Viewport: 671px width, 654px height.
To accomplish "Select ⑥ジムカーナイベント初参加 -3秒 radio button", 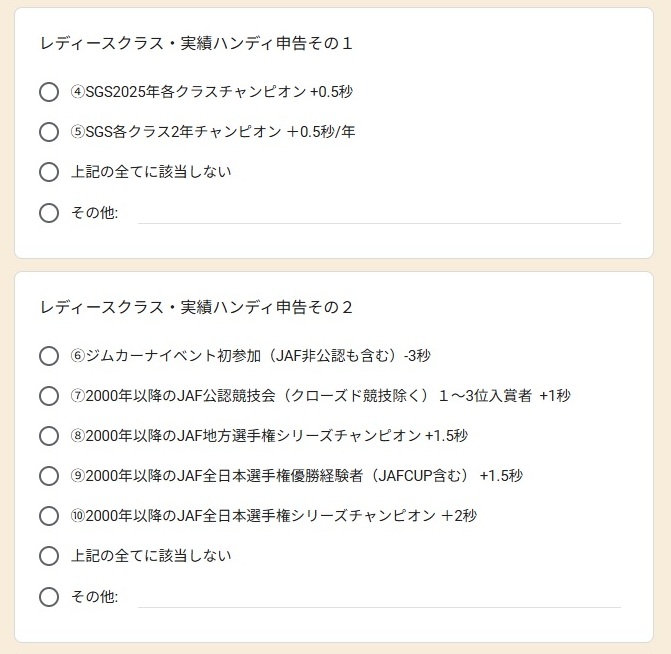I will coord(49,356).
